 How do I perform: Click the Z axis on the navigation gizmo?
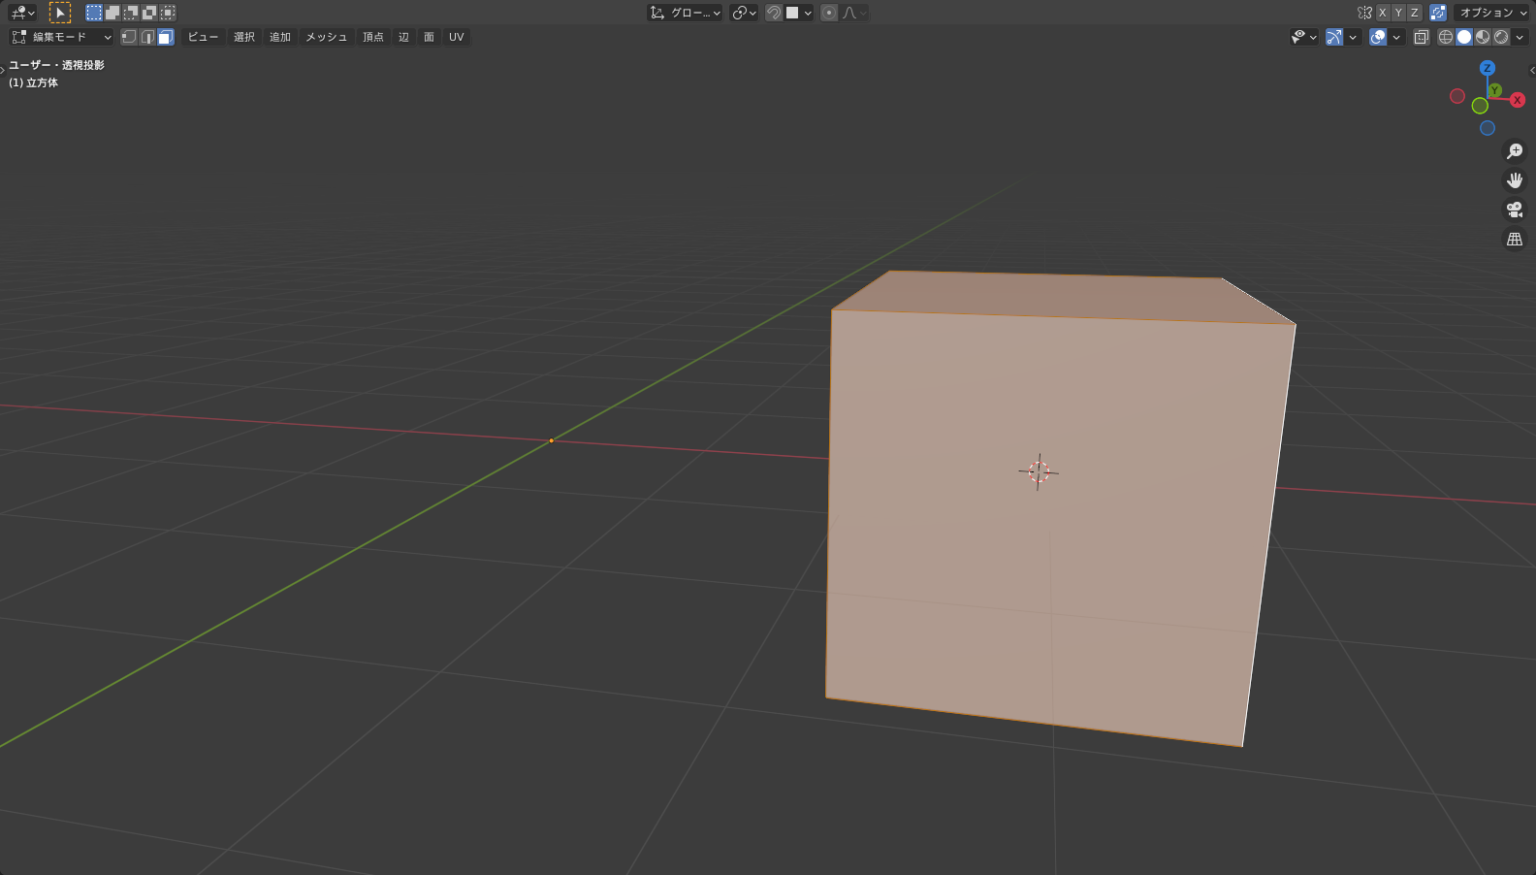click(1487, 69)
